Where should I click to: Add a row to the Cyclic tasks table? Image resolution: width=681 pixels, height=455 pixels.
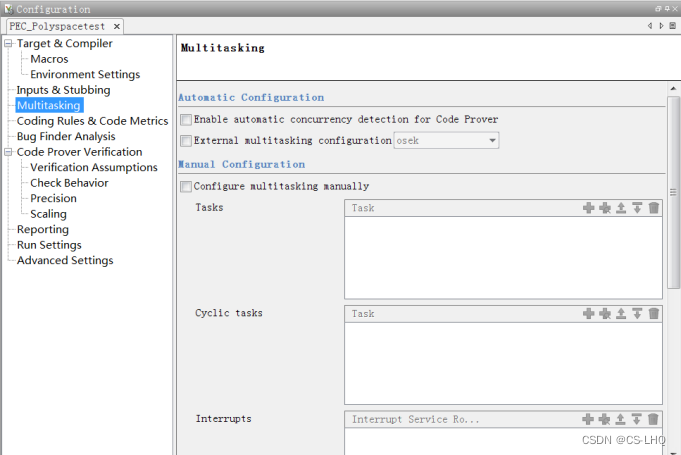(x=588, y=313)
